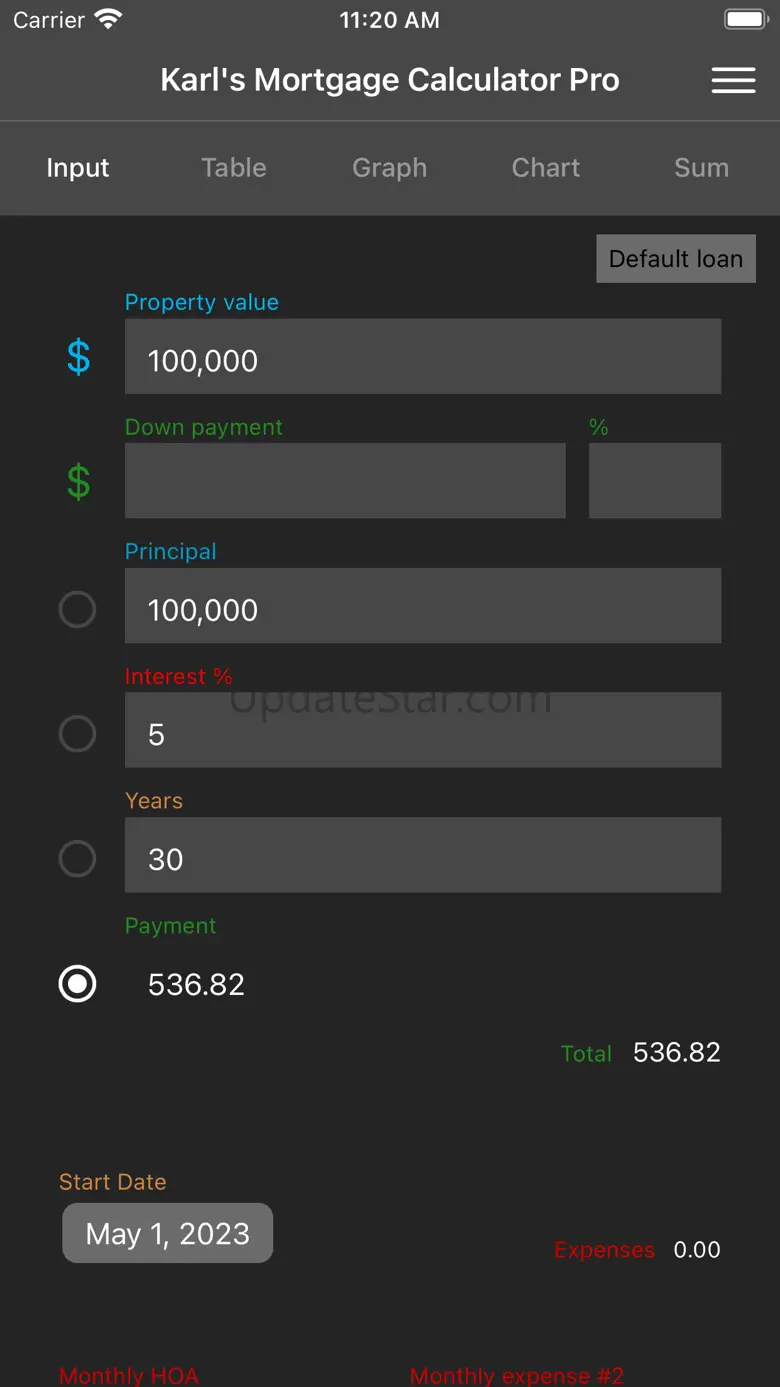Open the Start Date picker

(167, 1233)
